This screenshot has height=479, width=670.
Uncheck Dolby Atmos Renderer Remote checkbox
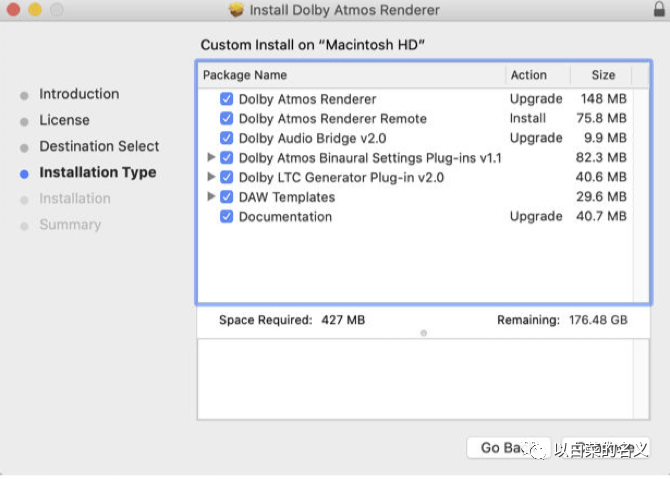[226, 118]
